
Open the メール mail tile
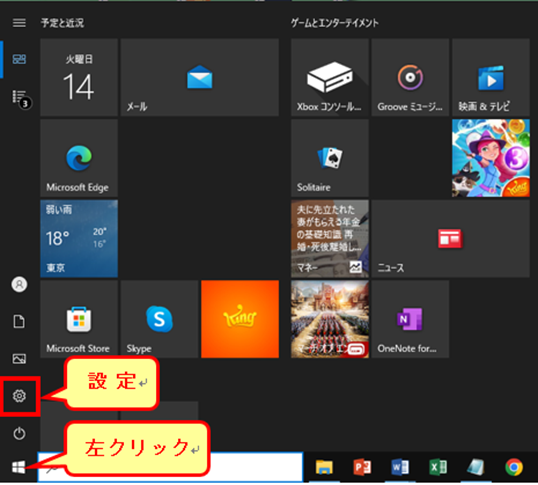pyautogui.click(x=200, y=78)
